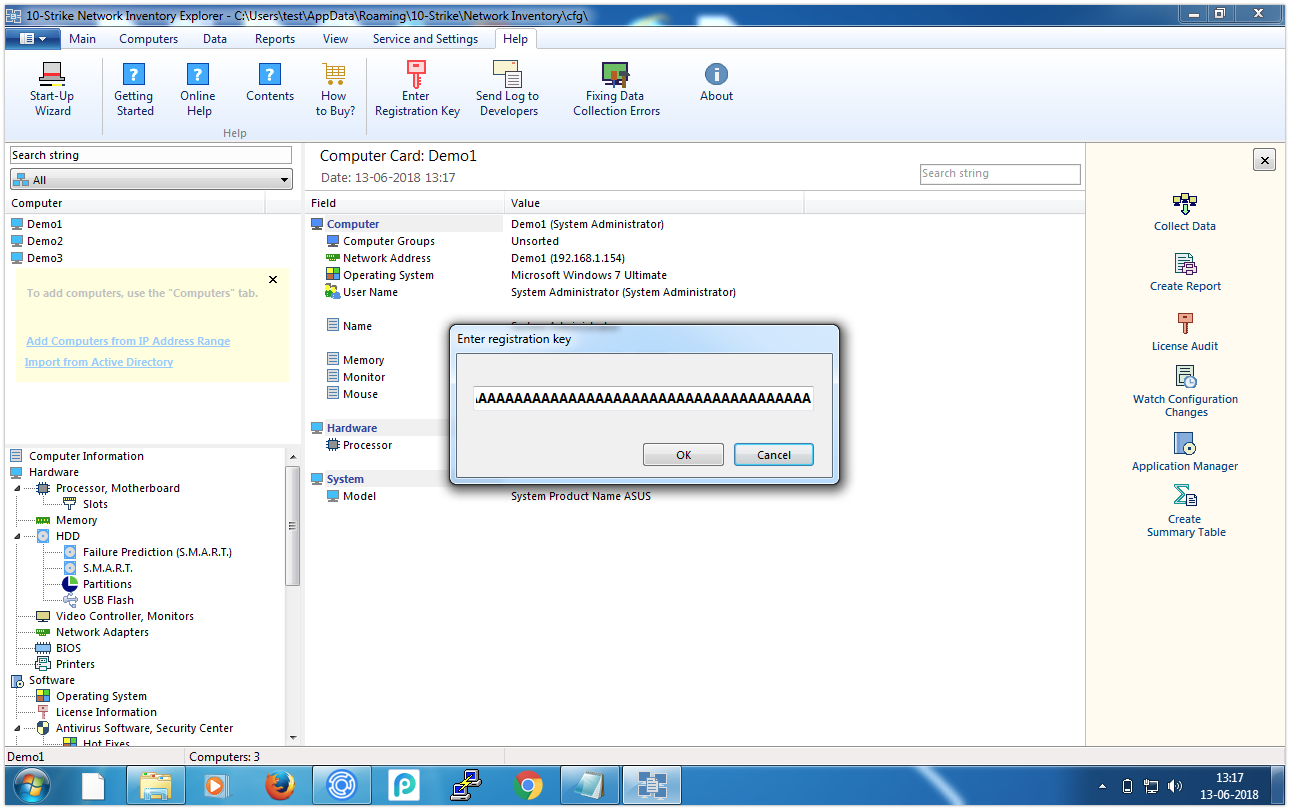Open the Service and Settings tab
This screenshot has height=810, width=1290.
tap(425, 39)
